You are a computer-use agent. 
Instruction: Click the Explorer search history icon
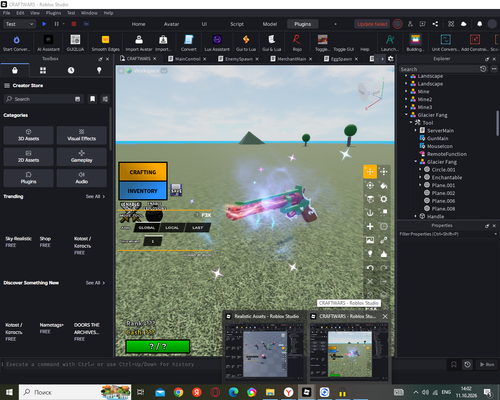(x=483, y=69)
